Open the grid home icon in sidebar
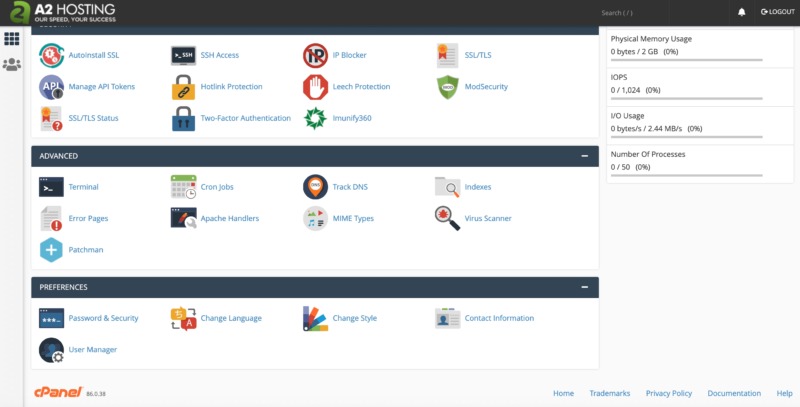The height and width of the screenshot is (407, 800). [12, 39]
